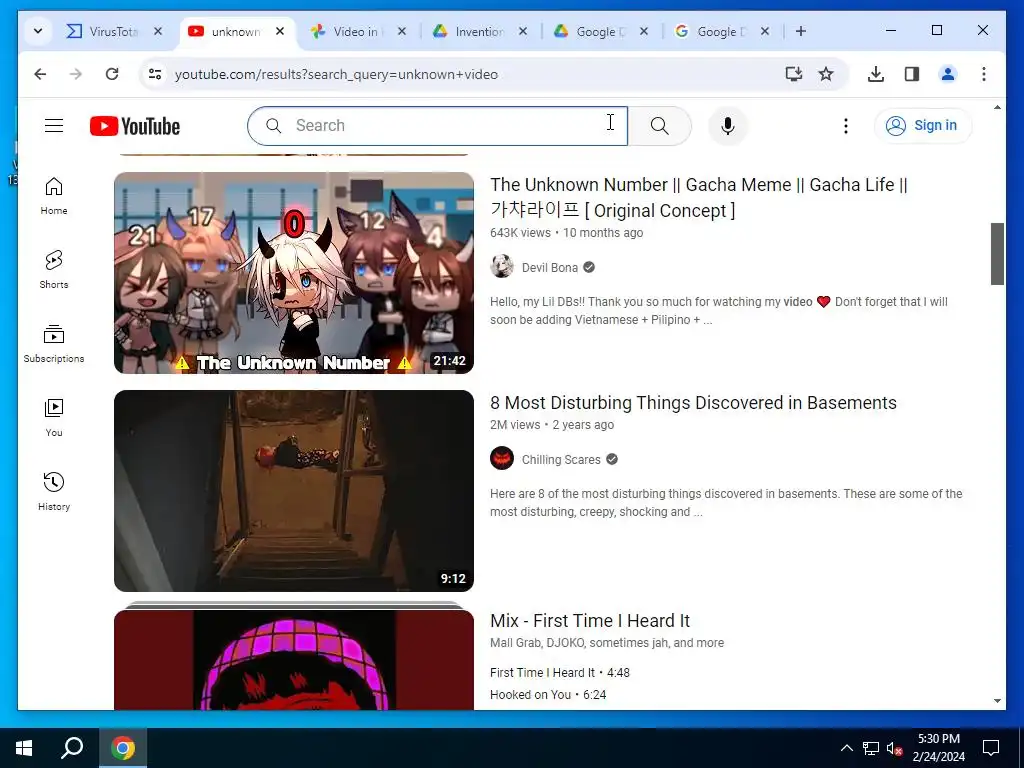Open Subscriptions in the sidebar
The height and width of the screenshot is (768, 1024).
(x=54, y=344)
